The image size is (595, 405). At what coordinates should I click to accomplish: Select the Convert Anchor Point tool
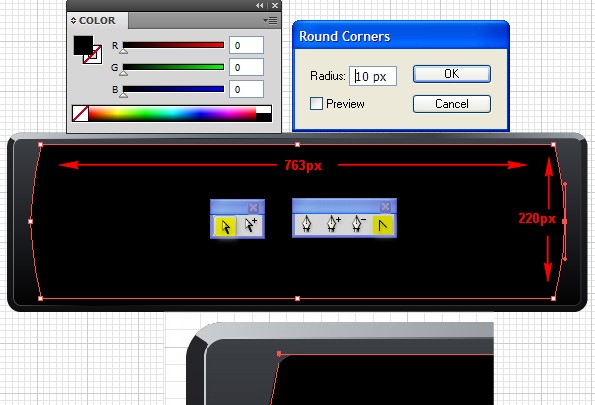(382, 225)
